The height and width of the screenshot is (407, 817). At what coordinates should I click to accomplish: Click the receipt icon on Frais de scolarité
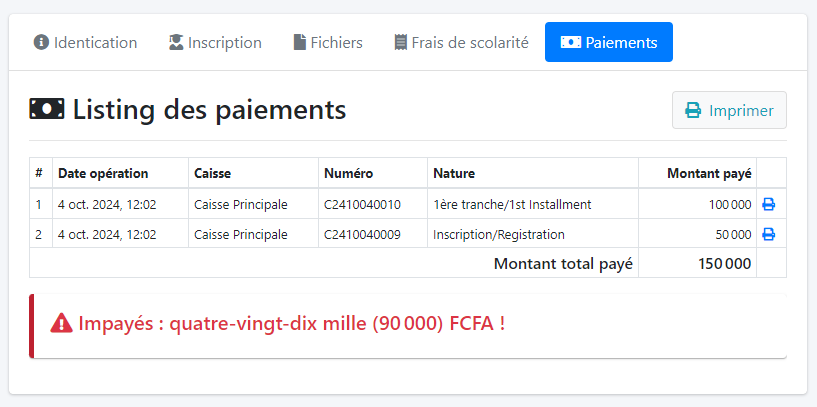click(400, 42)
